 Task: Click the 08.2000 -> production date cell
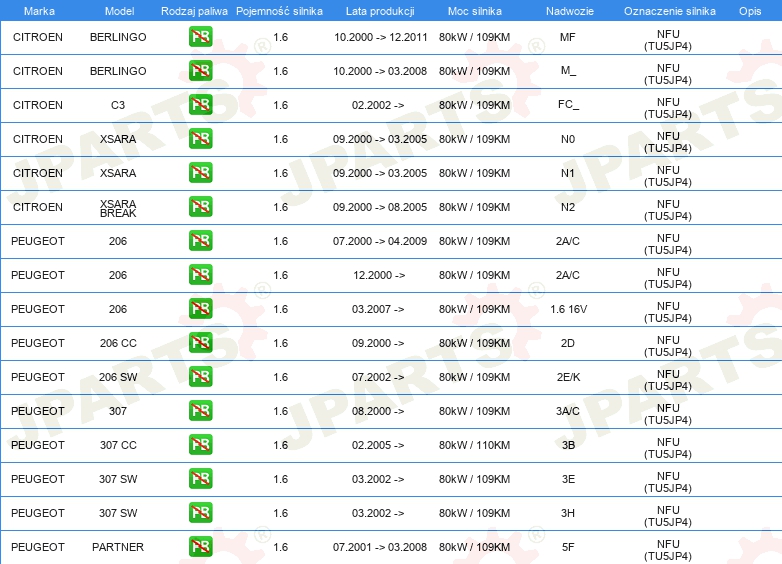pyautogui.click(x=378, y=411)
